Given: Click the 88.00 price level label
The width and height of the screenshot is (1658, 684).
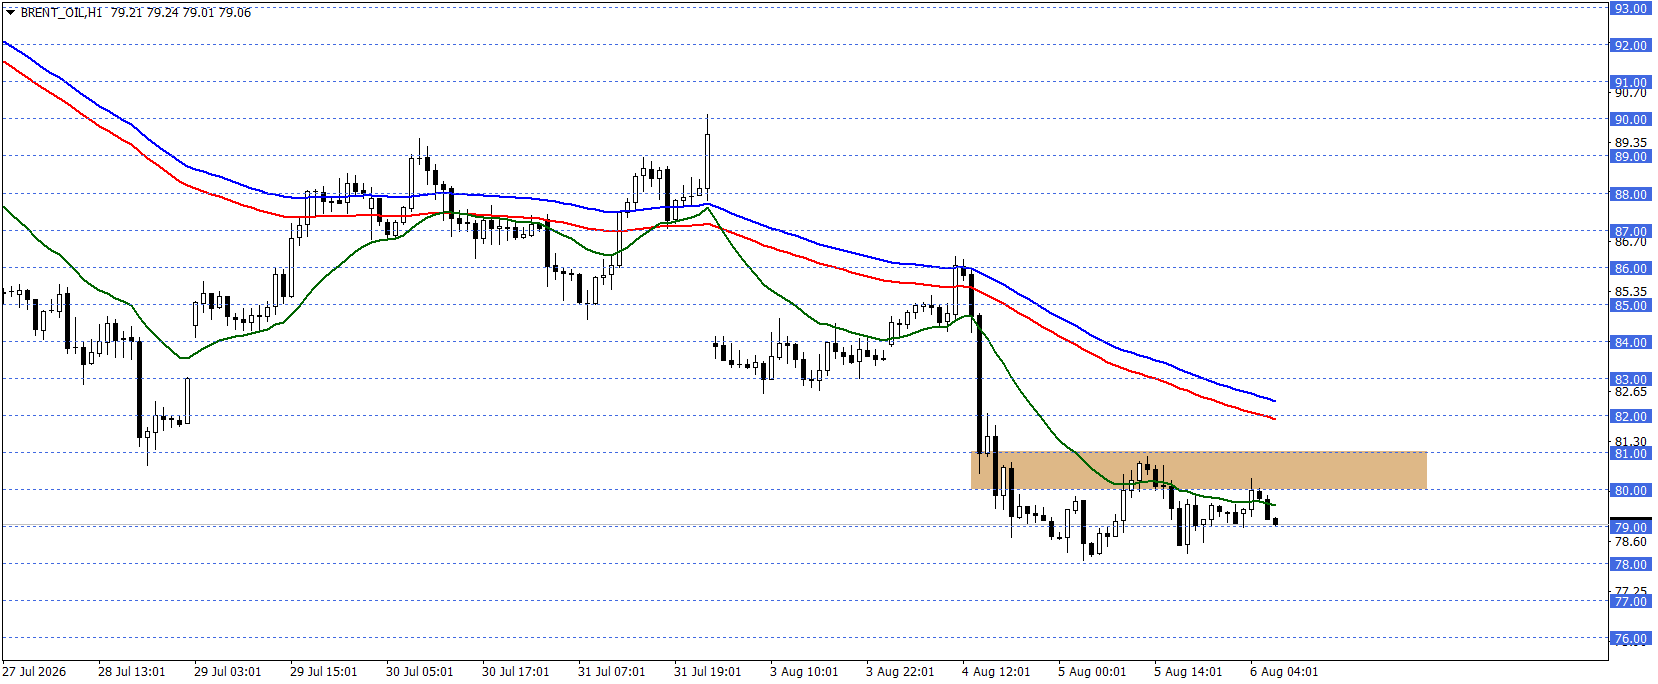Looking at the screenshot, I should (1630, 195).
